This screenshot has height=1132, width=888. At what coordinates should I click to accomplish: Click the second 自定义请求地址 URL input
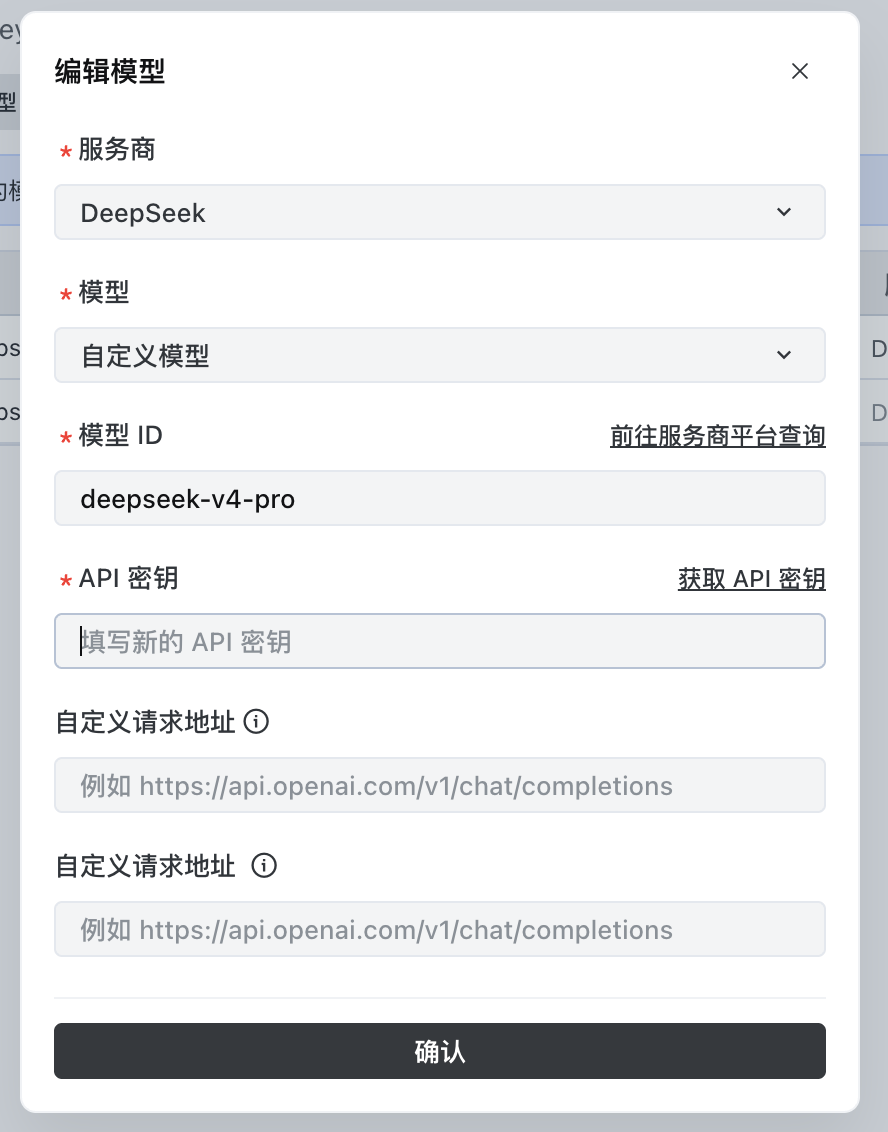[x=440, y=929]
